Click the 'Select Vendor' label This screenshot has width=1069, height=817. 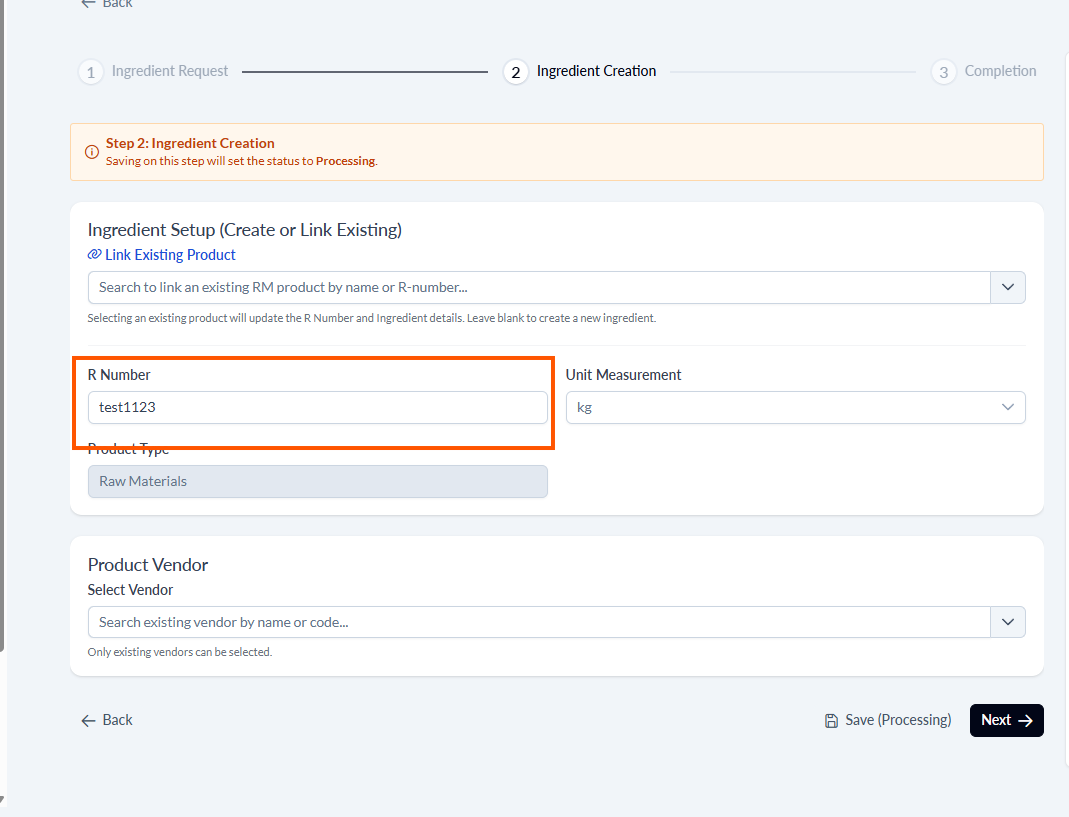tap(130, 590)
